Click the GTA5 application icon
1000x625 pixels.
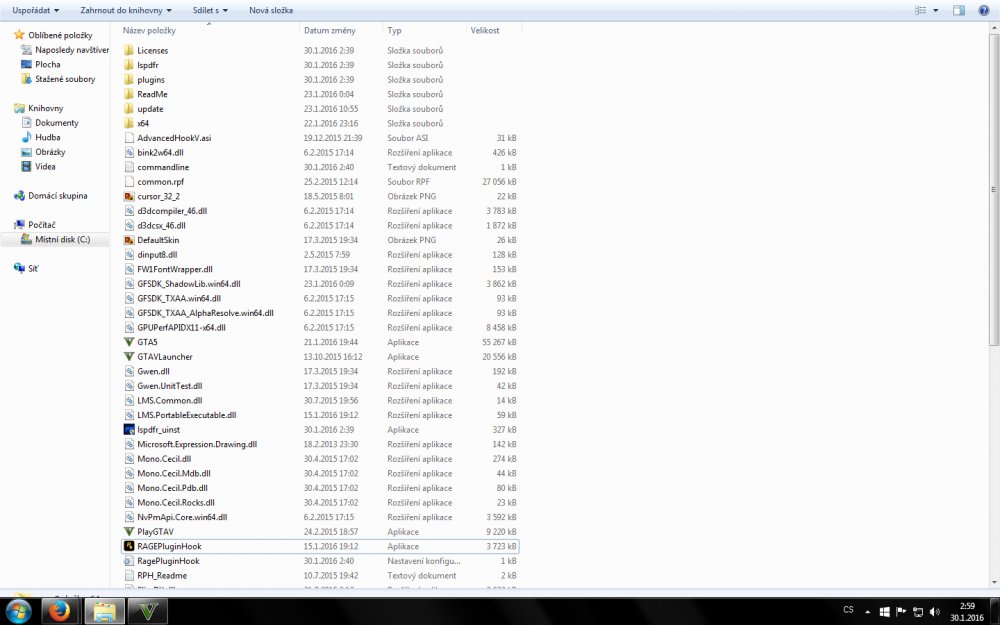click(129, 342)
